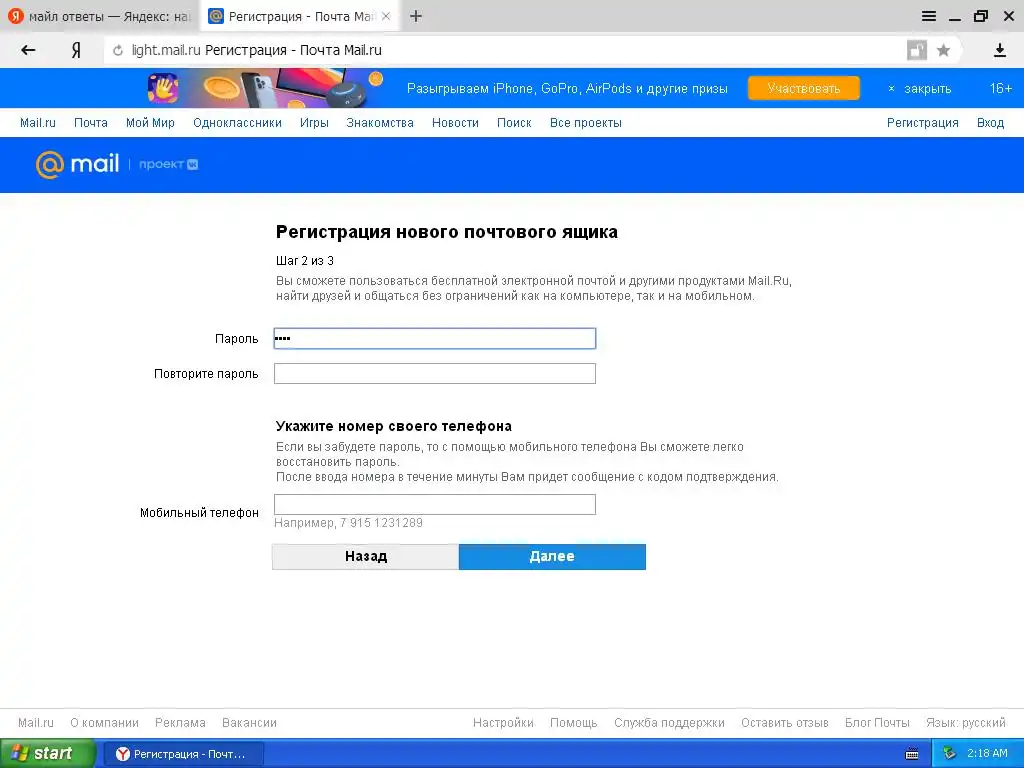Image resolution: width=1024 pixels, height=768 pixels.
Task: Click heading Укажите номер своего телефона
Action: (394, 426)
